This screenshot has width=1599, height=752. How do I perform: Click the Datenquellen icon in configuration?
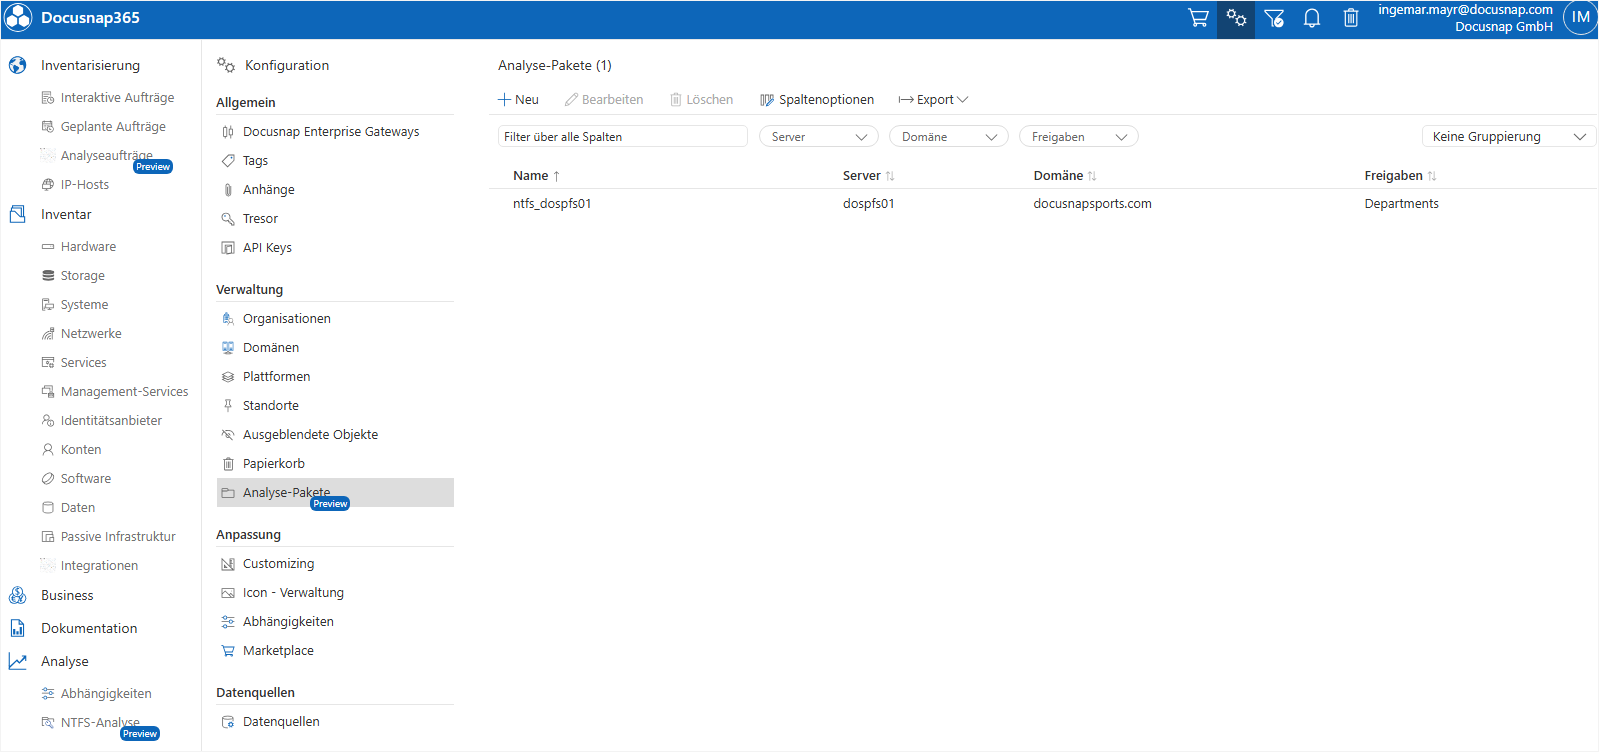coord(228,722)
